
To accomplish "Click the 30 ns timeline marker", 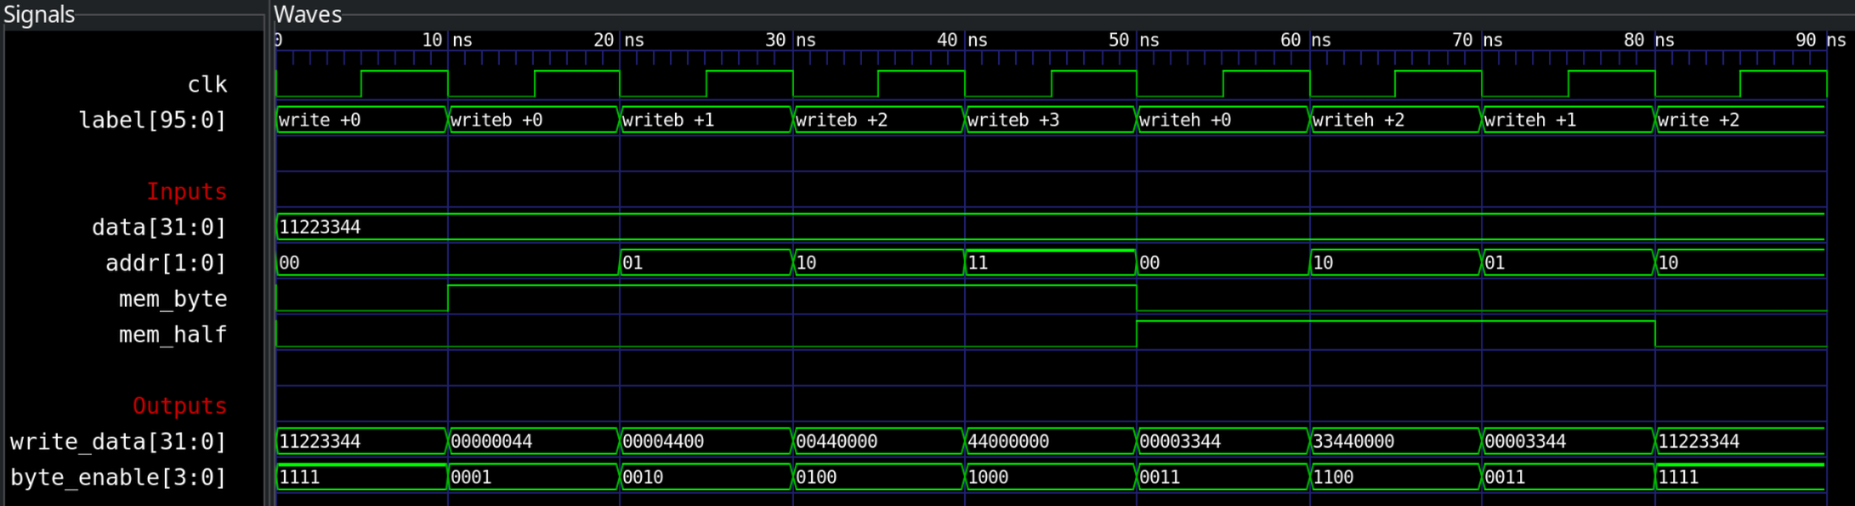I will (790, 40).
